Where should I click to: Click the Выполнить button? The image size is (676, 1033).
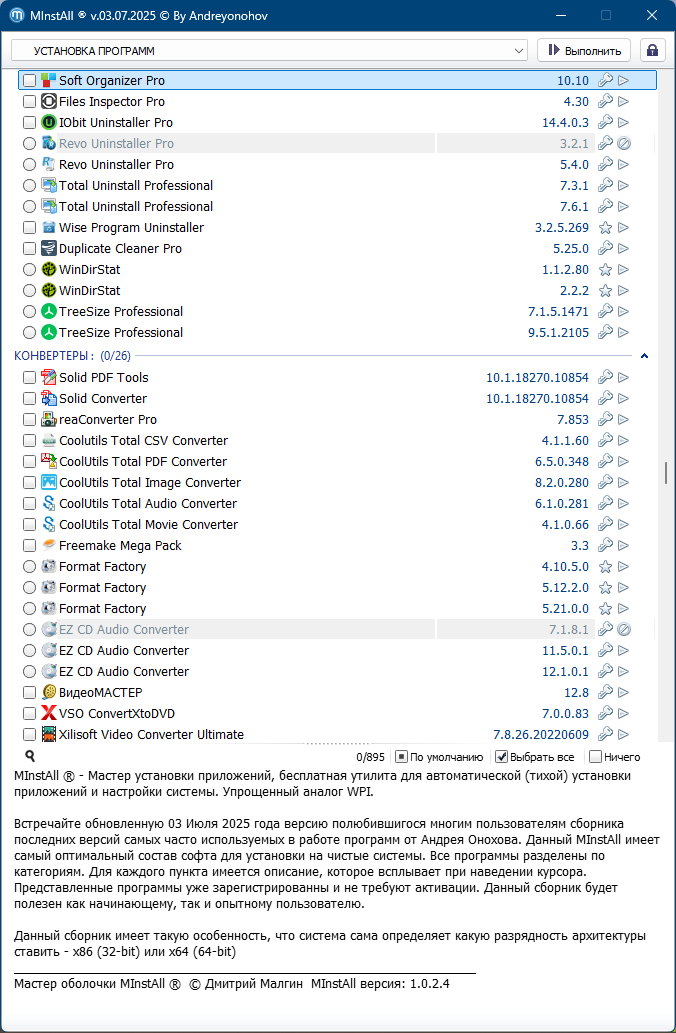click(584, 51)
